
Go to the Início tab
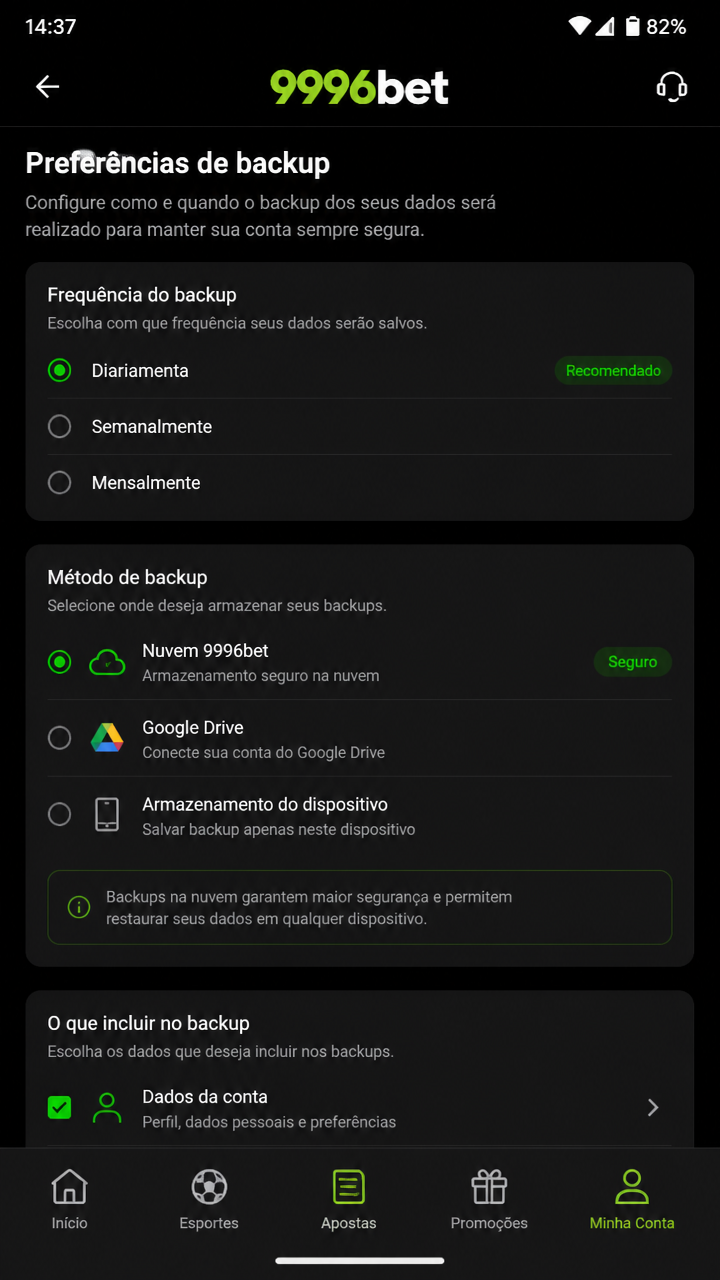(x=70, y=1200)
